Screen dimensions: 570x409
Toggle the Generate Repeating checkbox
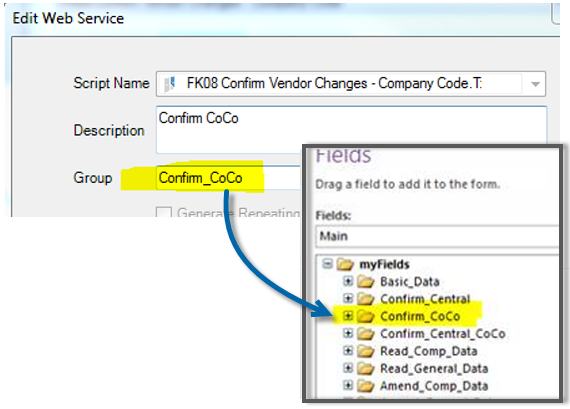pyautogui.click(x=164, y=212)
